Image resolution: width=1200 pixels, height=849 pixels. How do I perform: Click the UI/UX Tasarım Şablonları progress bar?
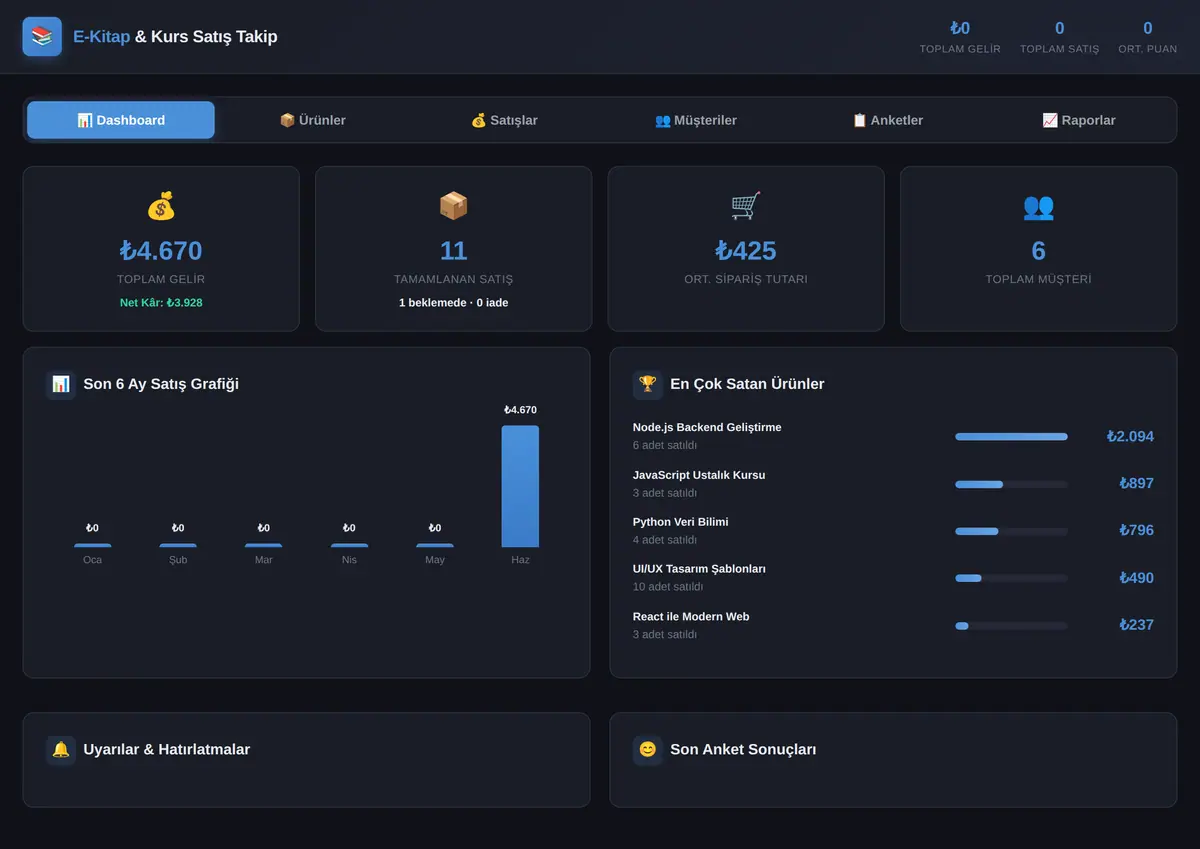click(x=1011, y=578)
